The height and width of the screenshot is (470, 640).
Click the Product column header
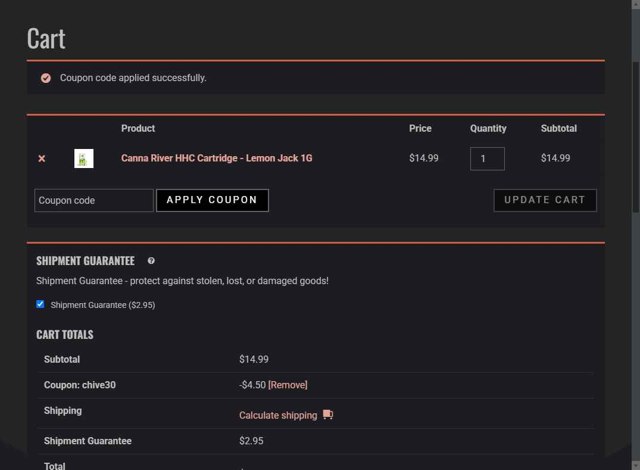click(138, 128)
